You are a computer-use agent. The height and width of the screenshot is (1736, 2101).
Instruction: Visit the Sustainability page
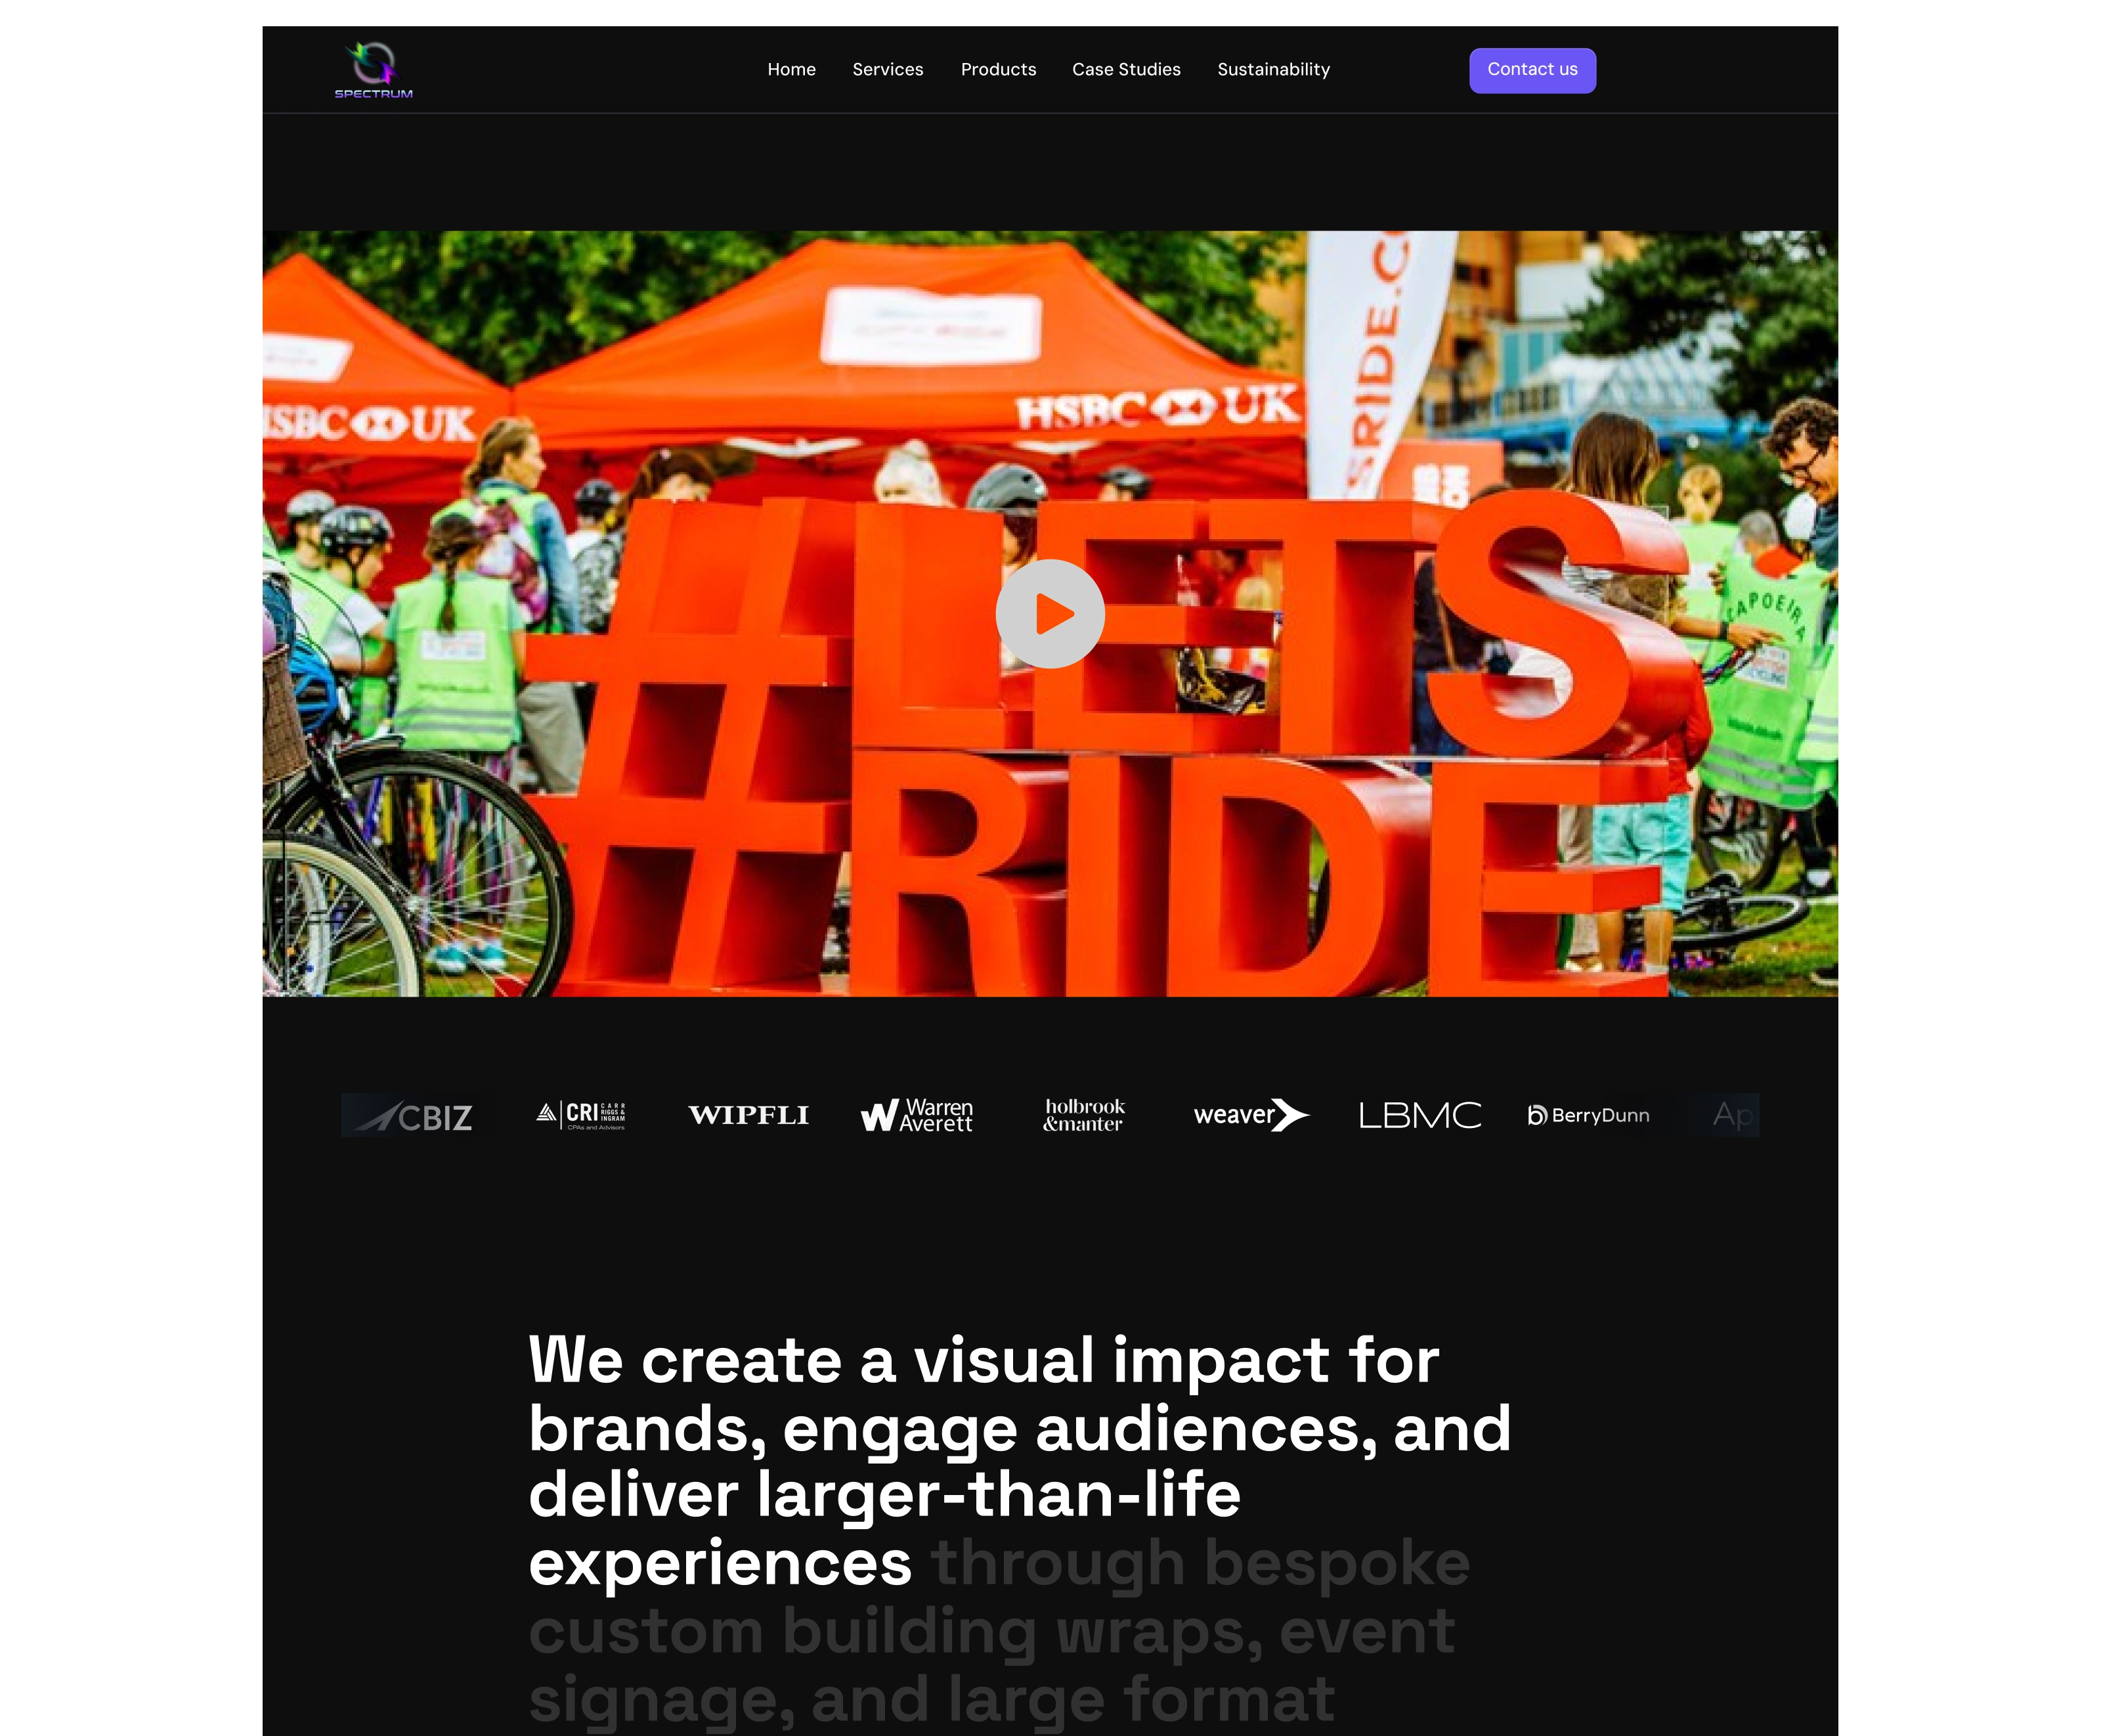click(1273, 69)
